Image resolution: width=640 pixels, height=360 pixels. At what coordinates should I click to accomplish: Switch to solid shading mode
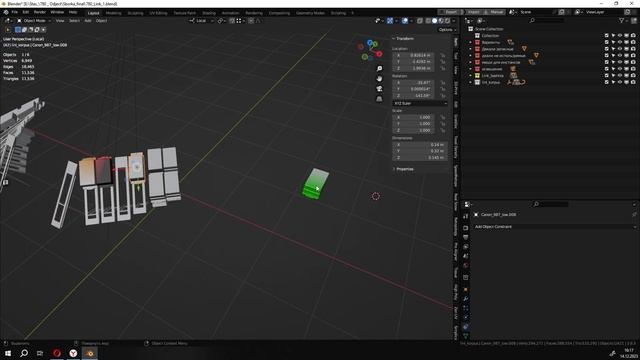(x=434, y=20)
